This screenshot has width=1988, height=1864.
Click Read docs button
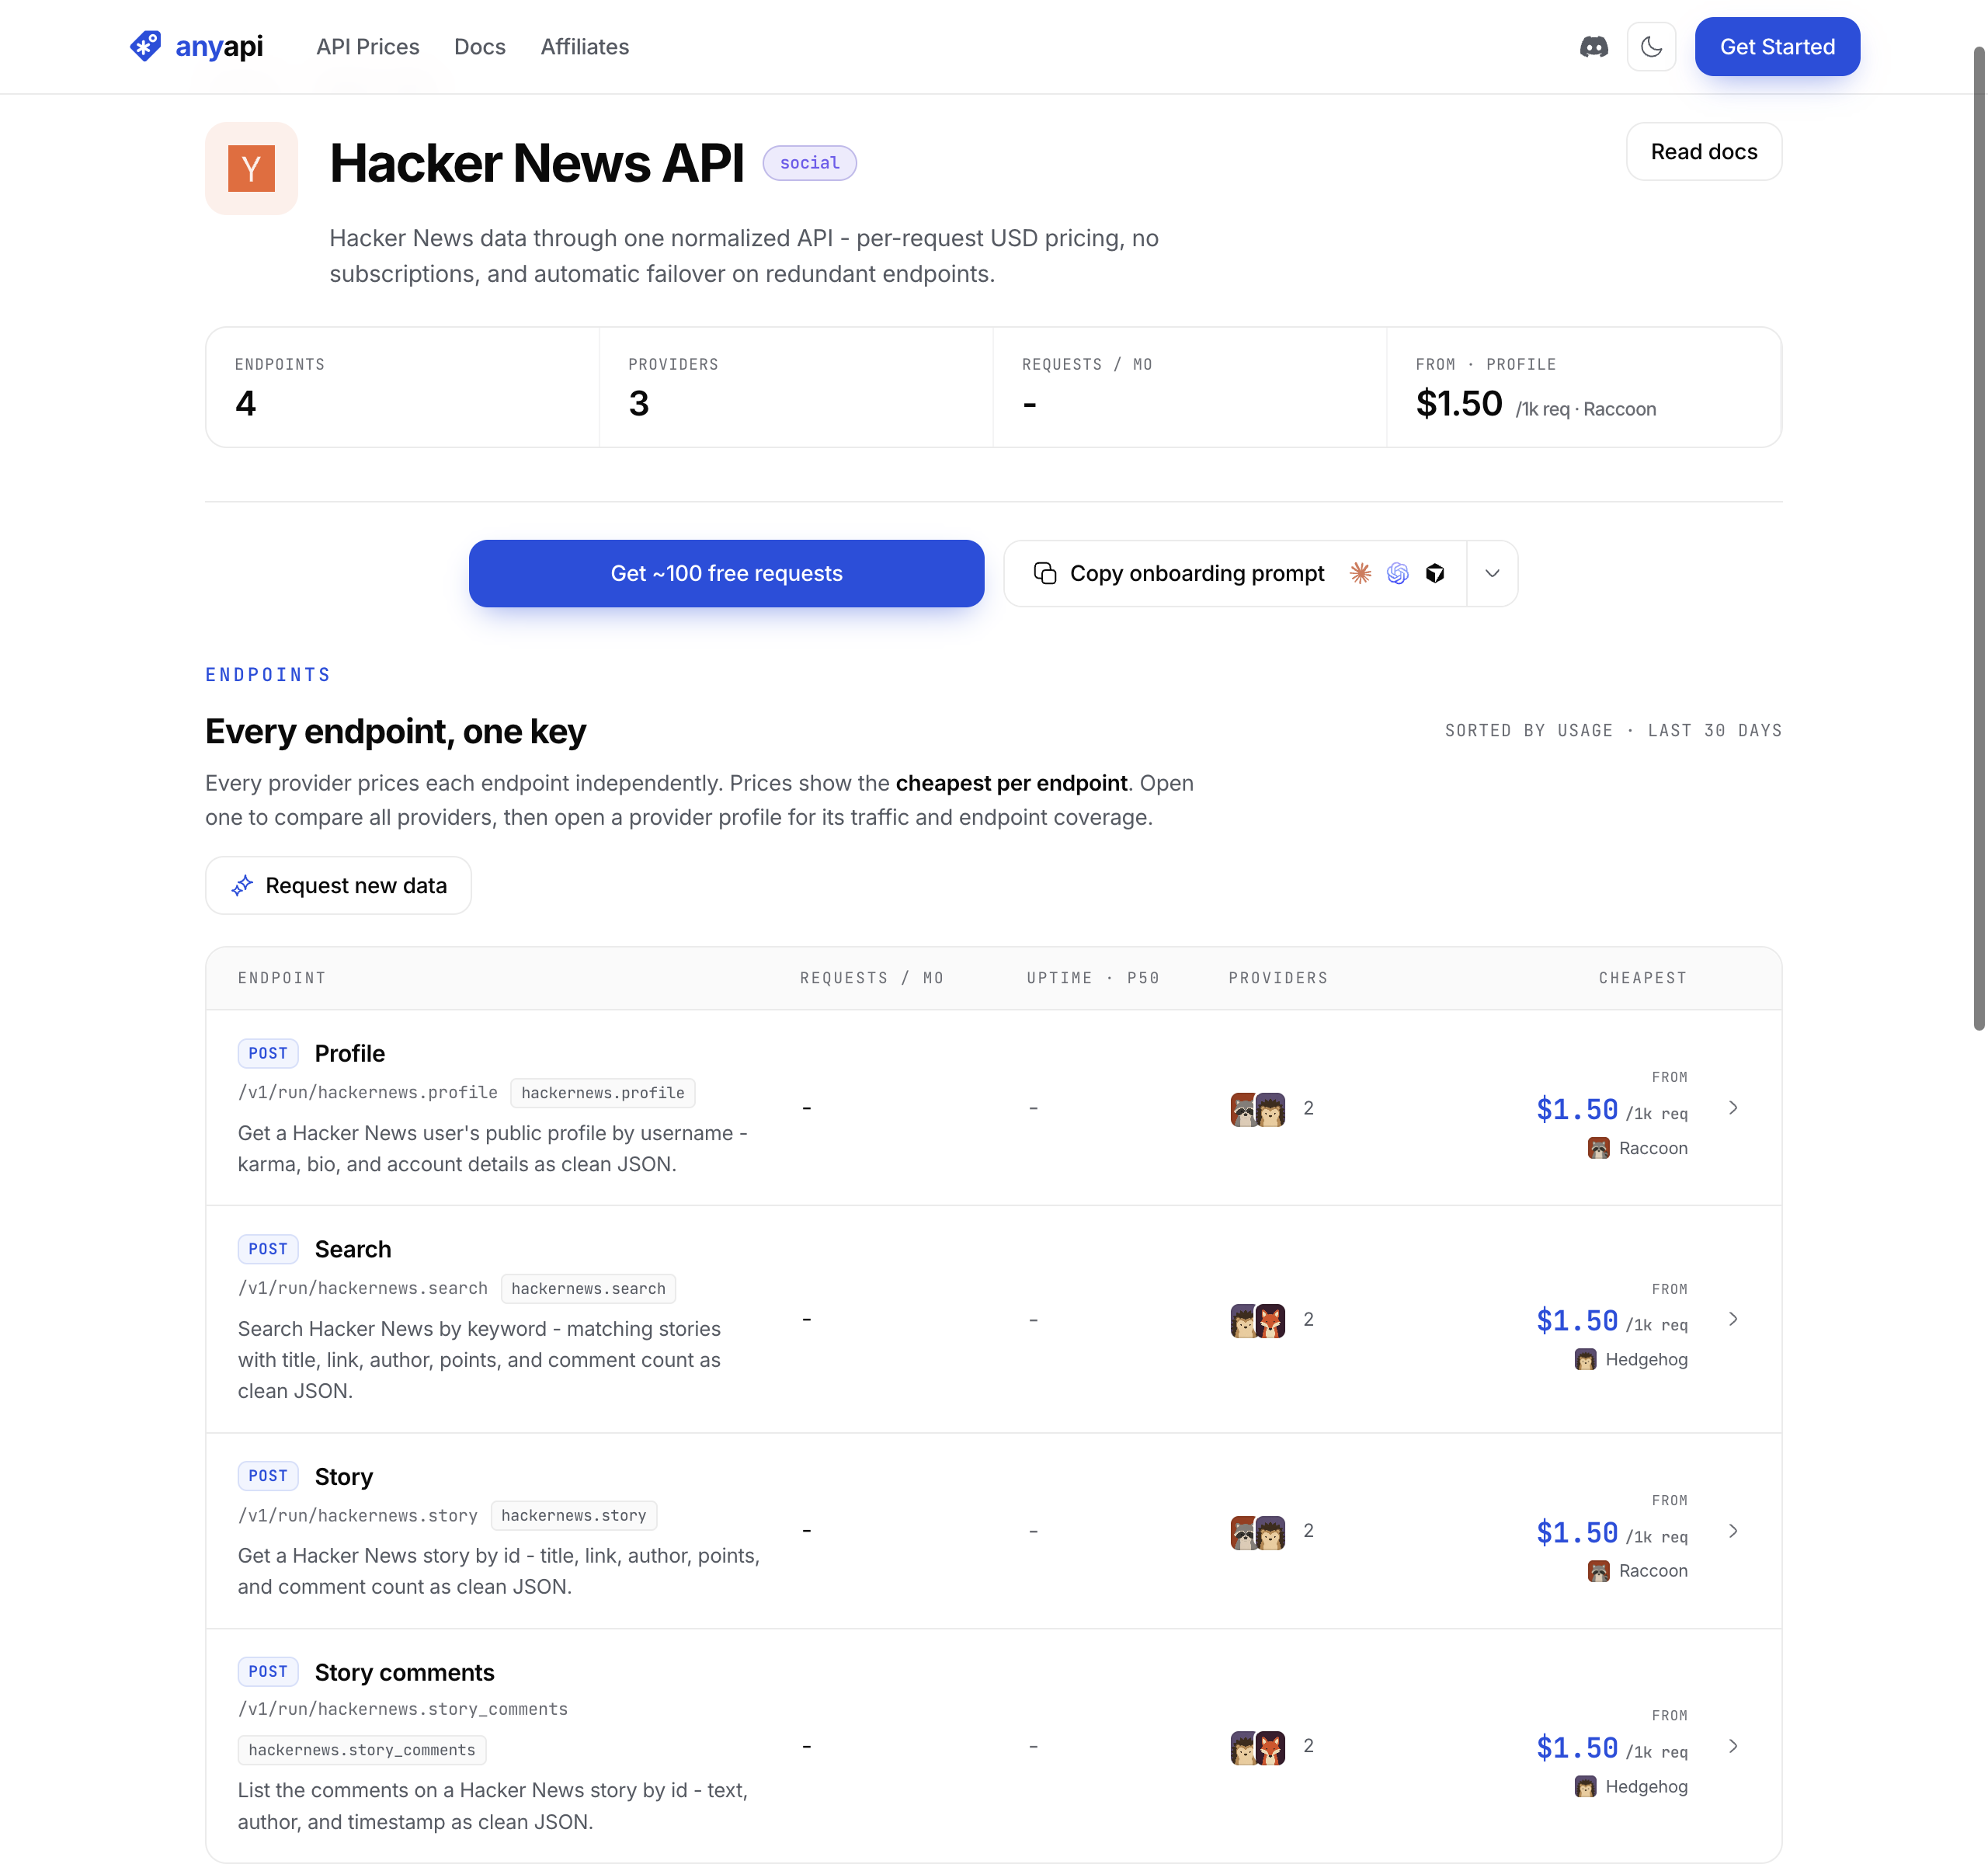pos(1704,152)
